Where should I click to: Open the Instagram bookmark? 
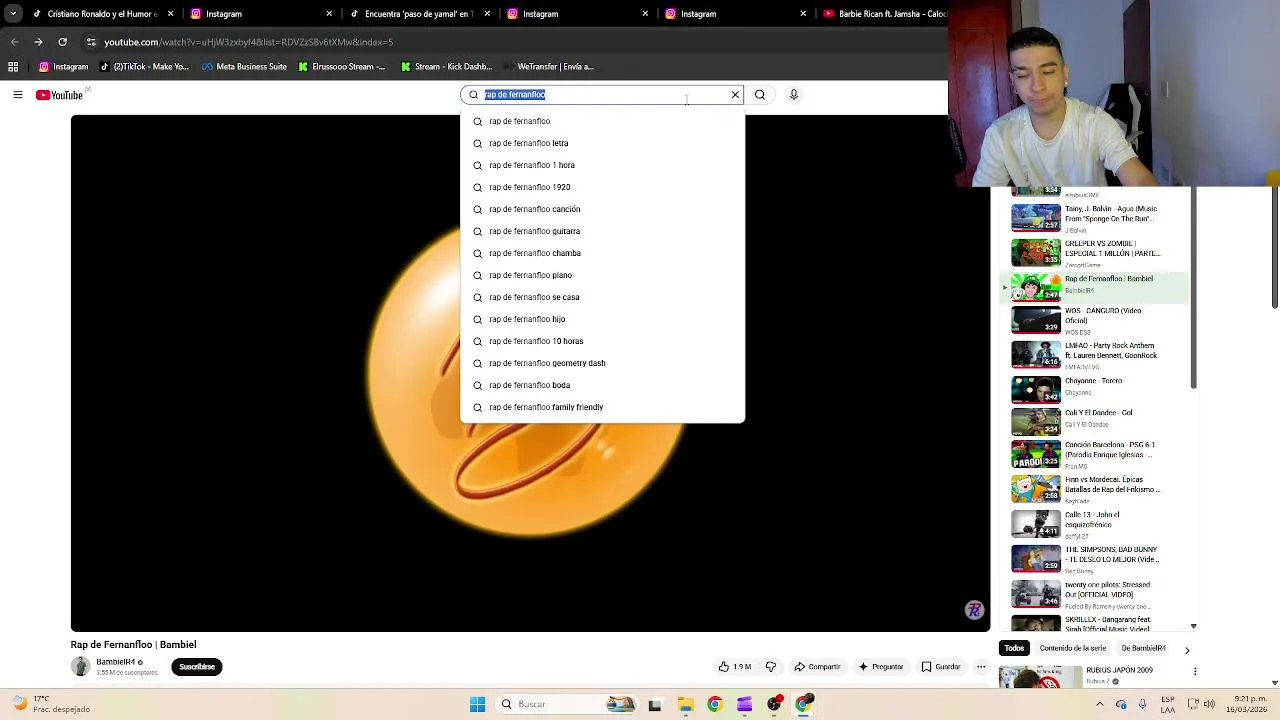[64, 67]
